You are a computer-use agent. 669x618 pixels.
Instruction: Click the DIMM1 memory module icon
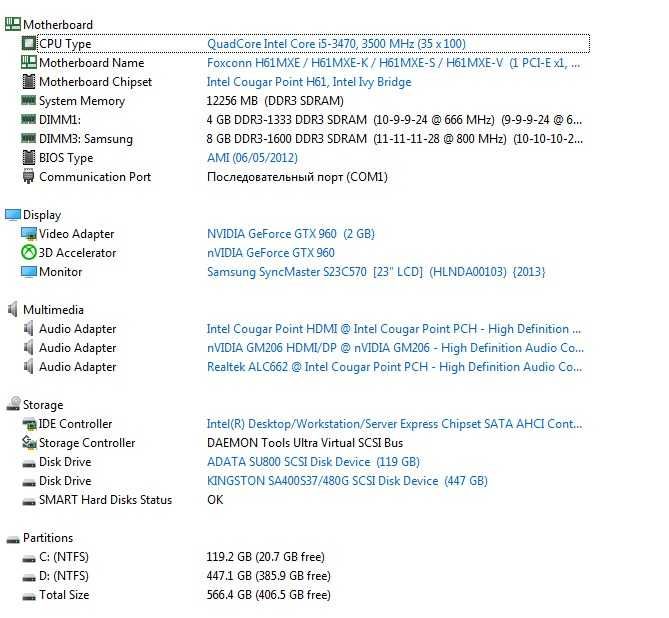point(29,119)
